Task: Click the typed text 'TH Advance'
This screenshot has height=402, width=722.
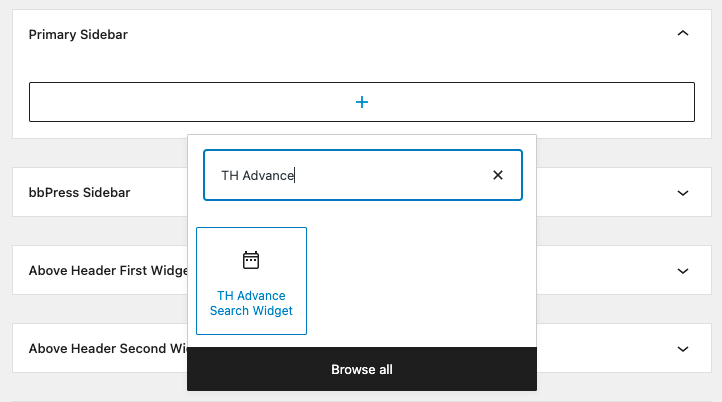Action: 257,175
